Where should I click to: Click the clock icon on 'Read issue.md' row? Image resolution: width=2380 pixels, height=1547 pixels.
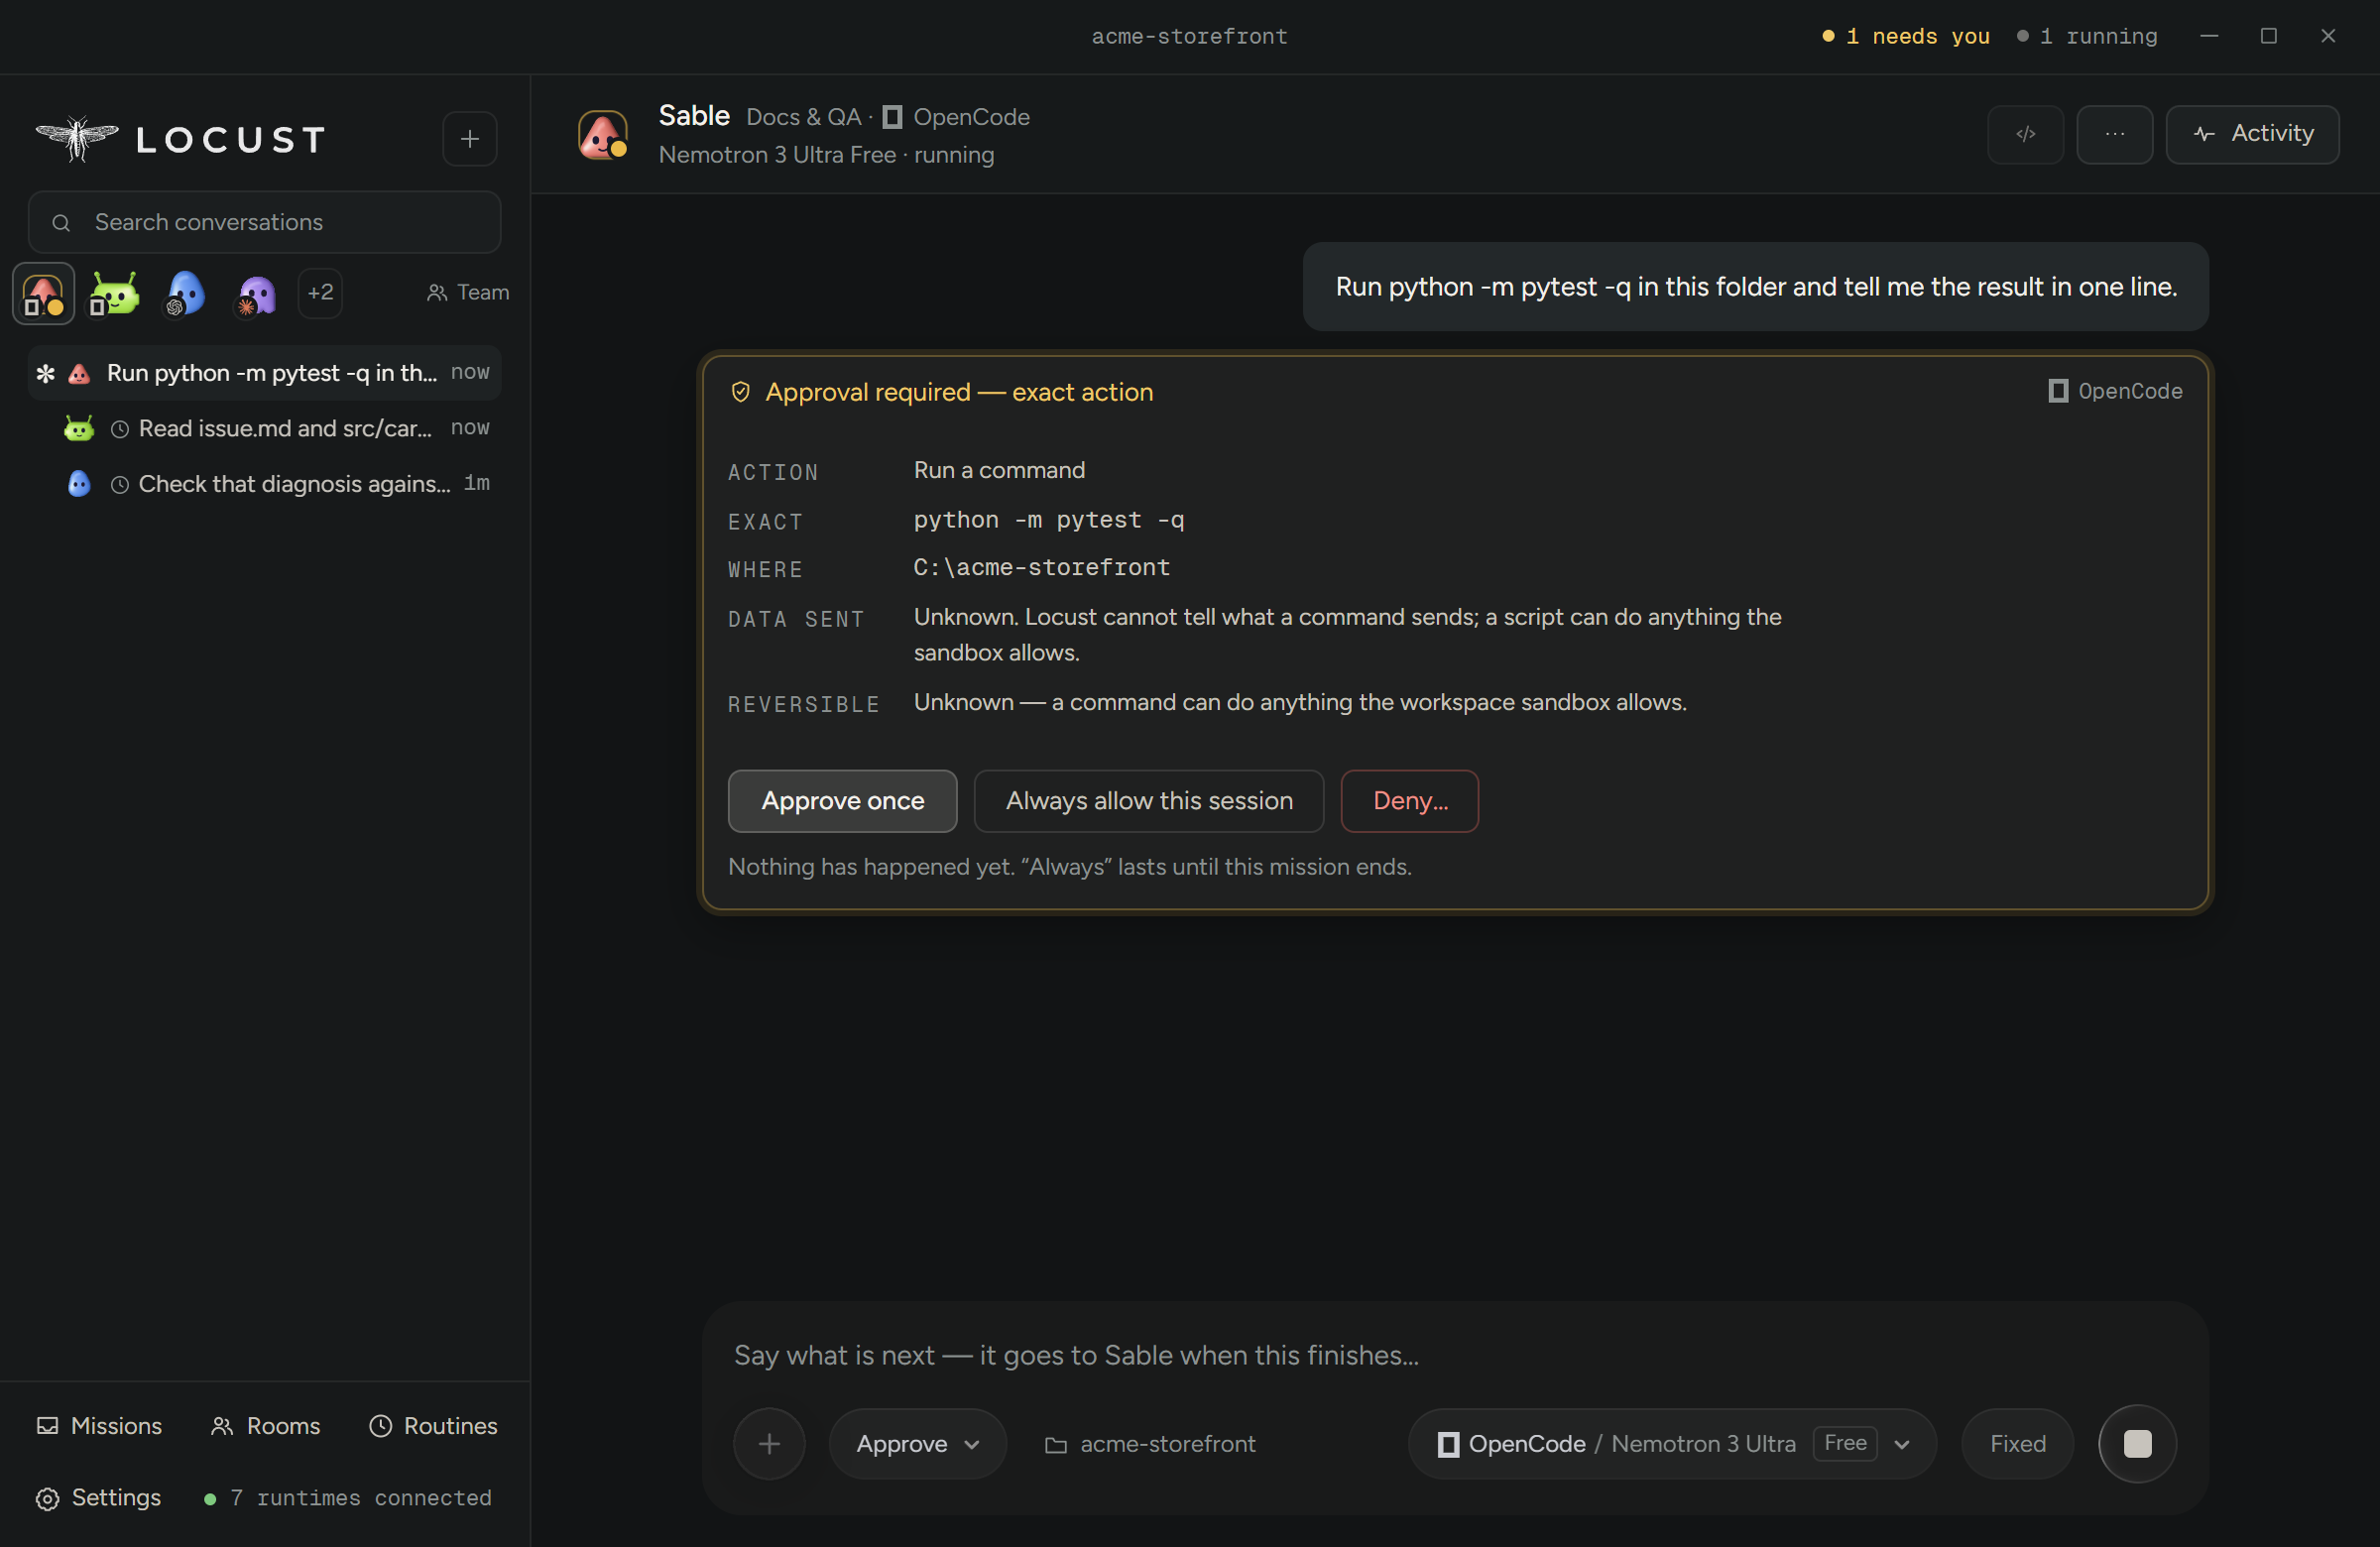coord(119,429)
